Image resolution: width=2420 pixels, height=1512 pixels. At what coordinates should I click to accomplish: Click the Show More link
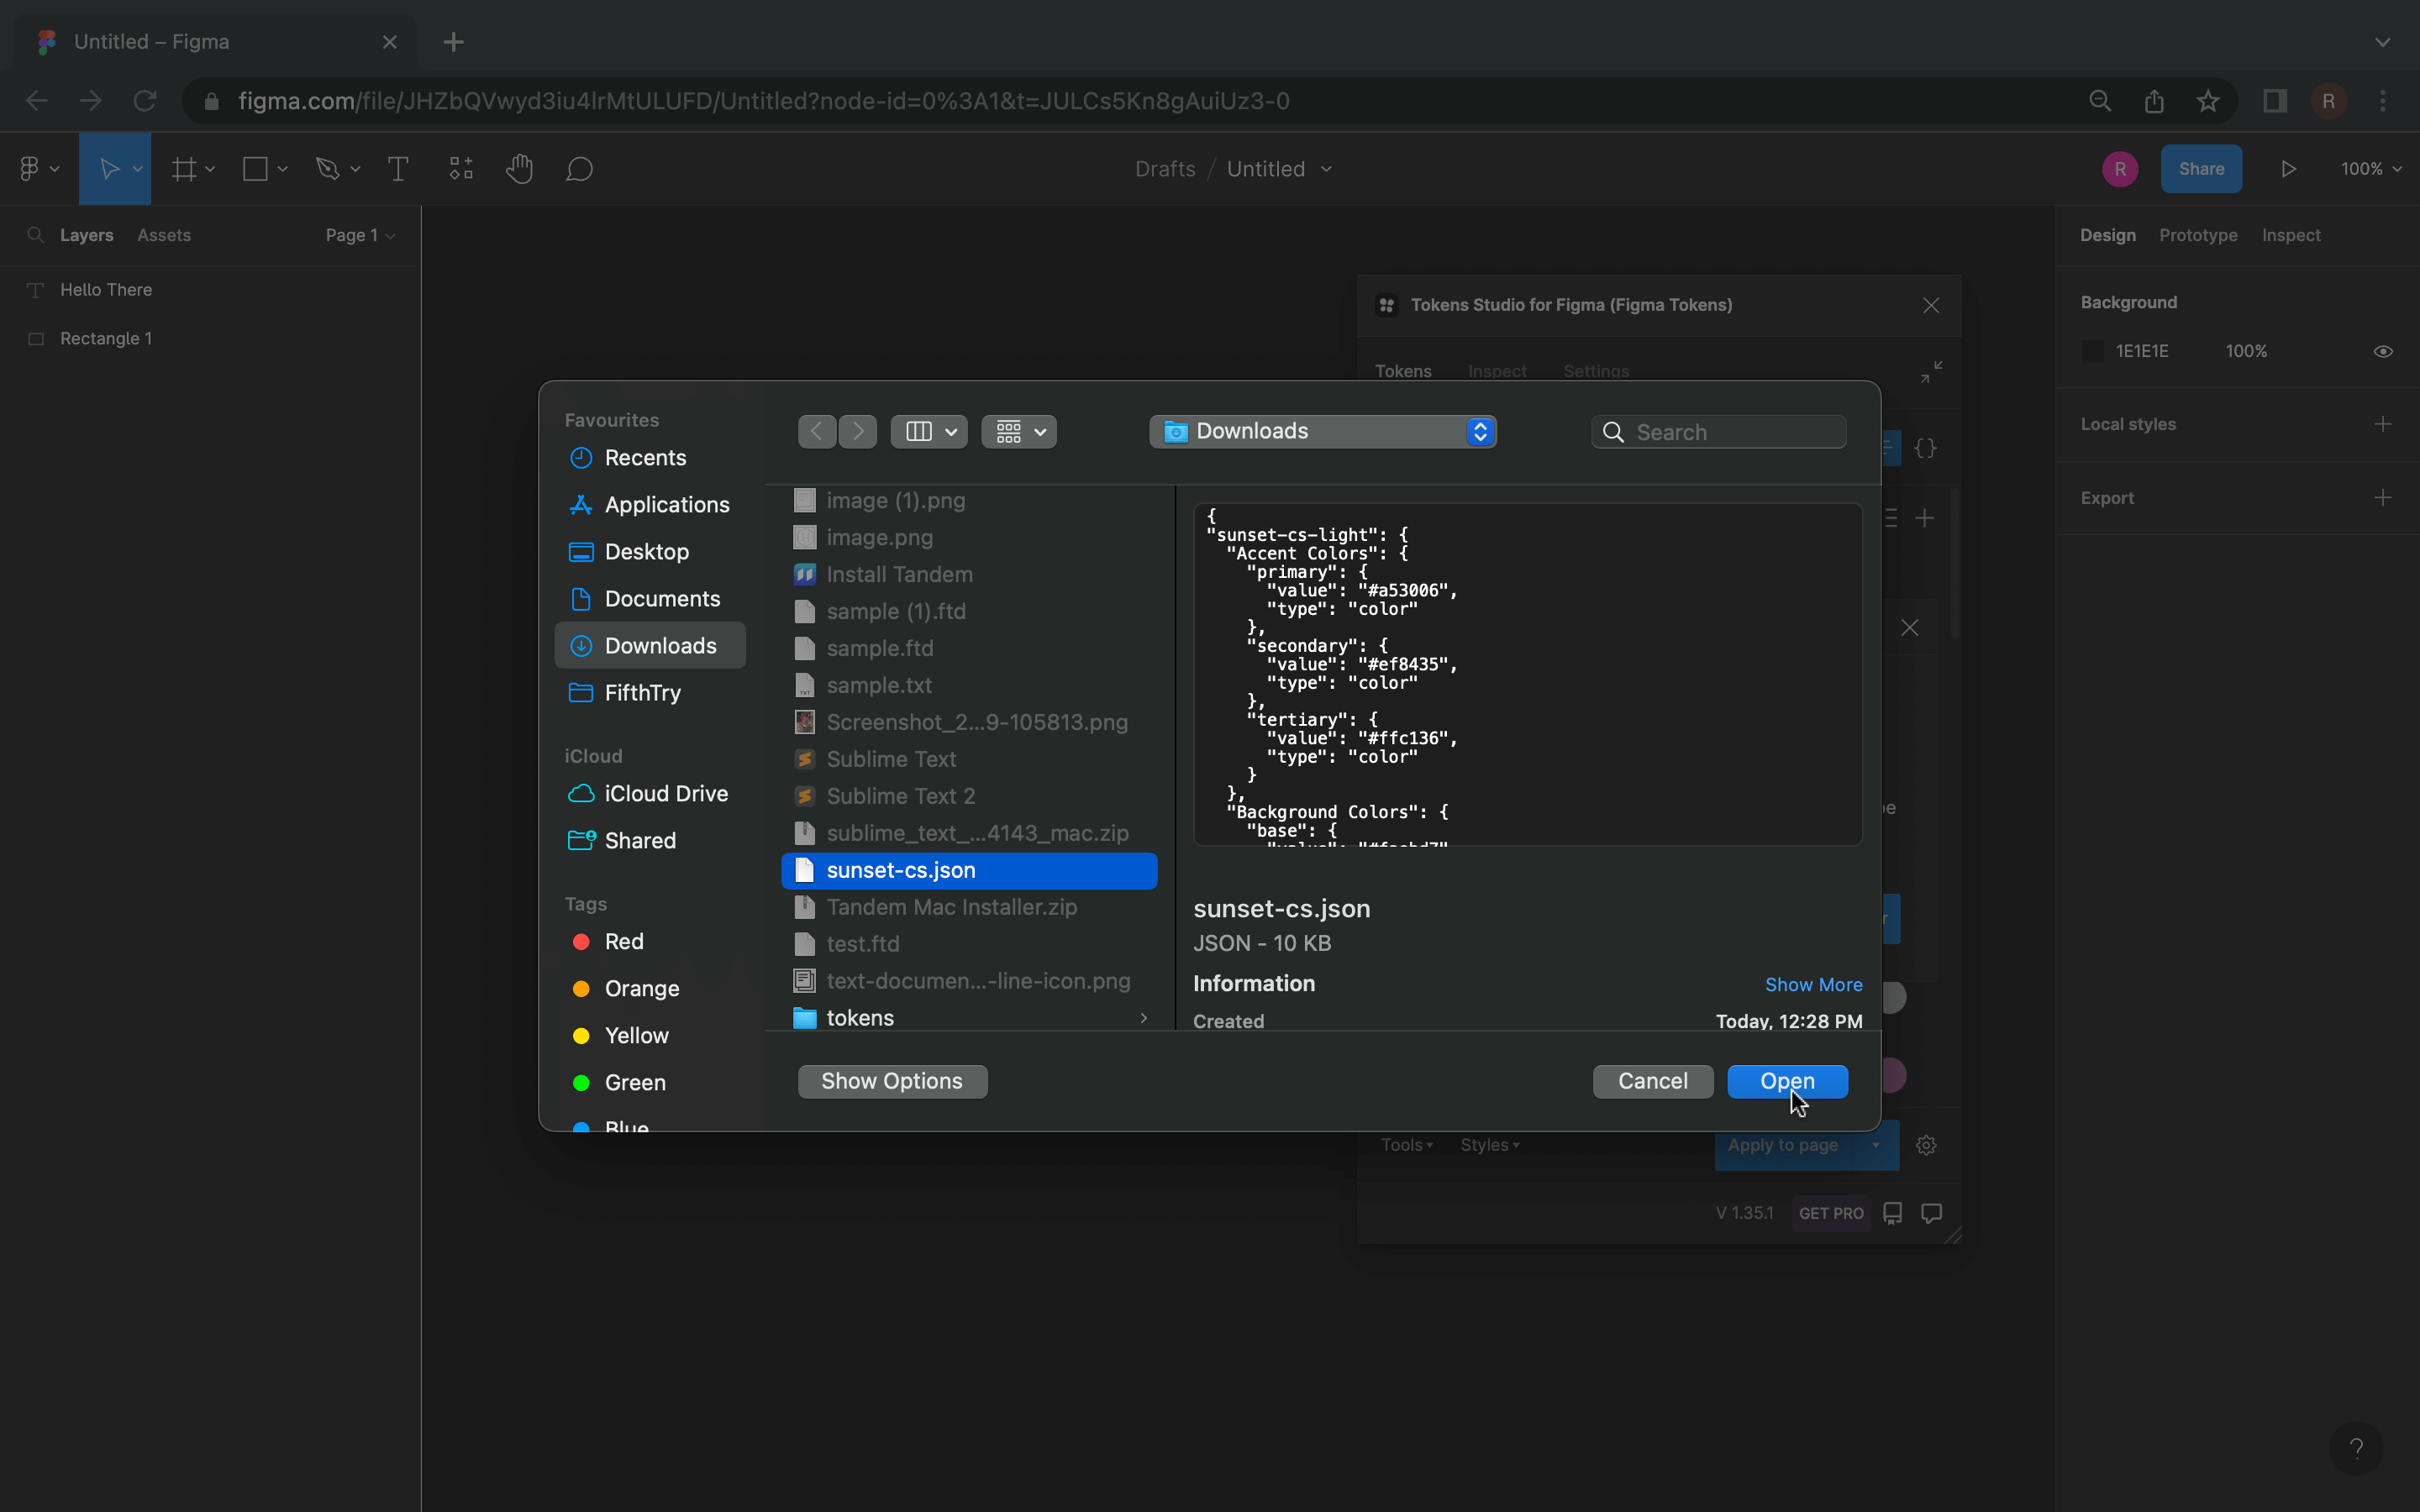coord(1813,985)
